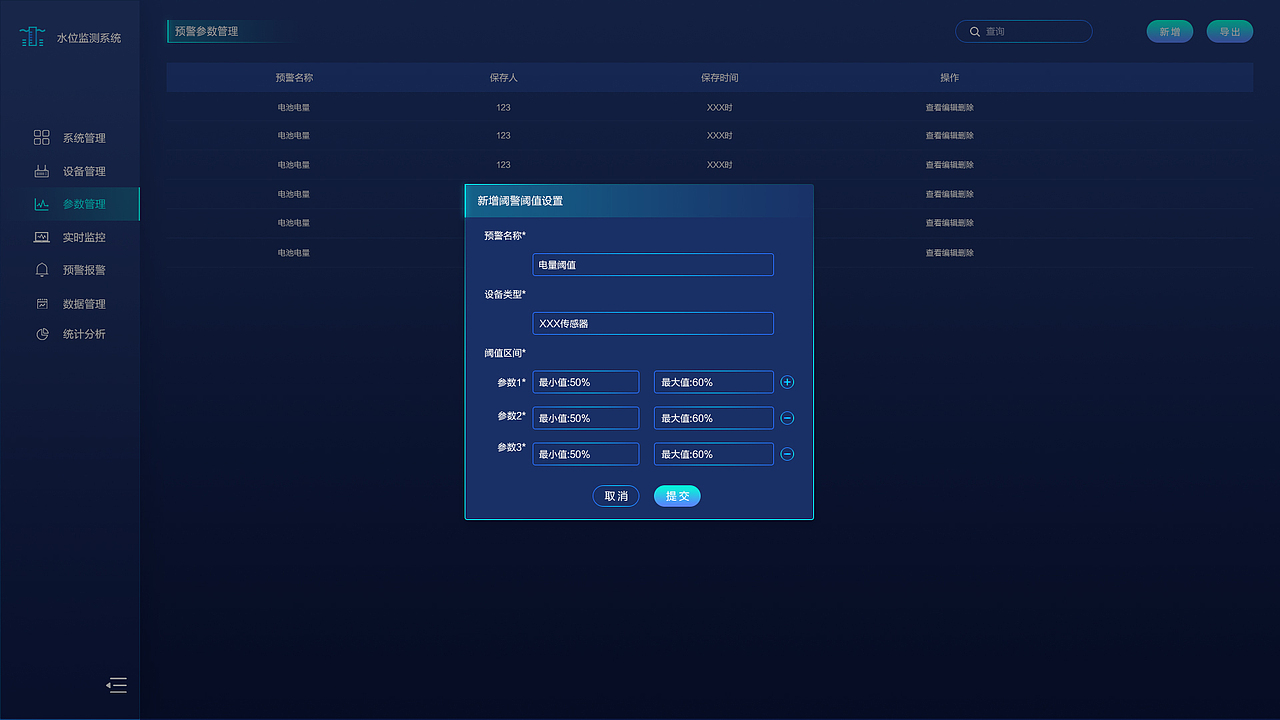
Task: Click the 预警参数管理 page title
Action: tap(207, 32)
